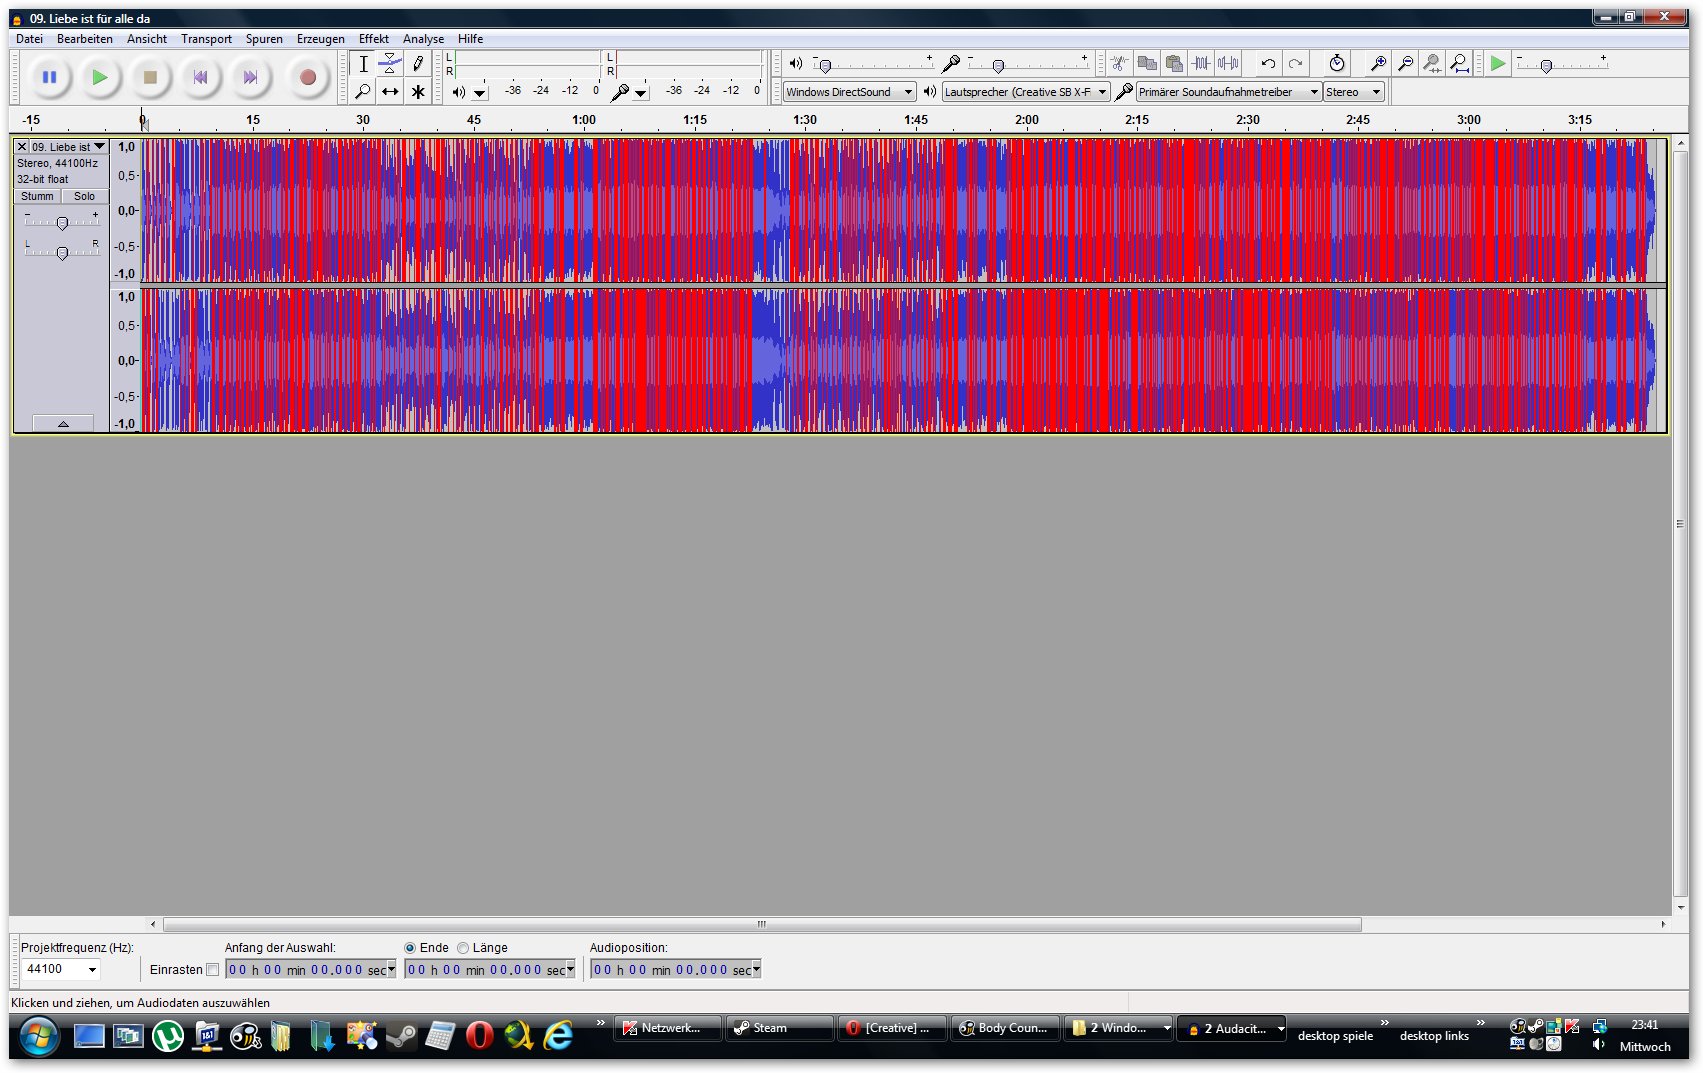Screen dimensions: 1703x1073
Task: Undo the last action
Action: coord(1268,63)
